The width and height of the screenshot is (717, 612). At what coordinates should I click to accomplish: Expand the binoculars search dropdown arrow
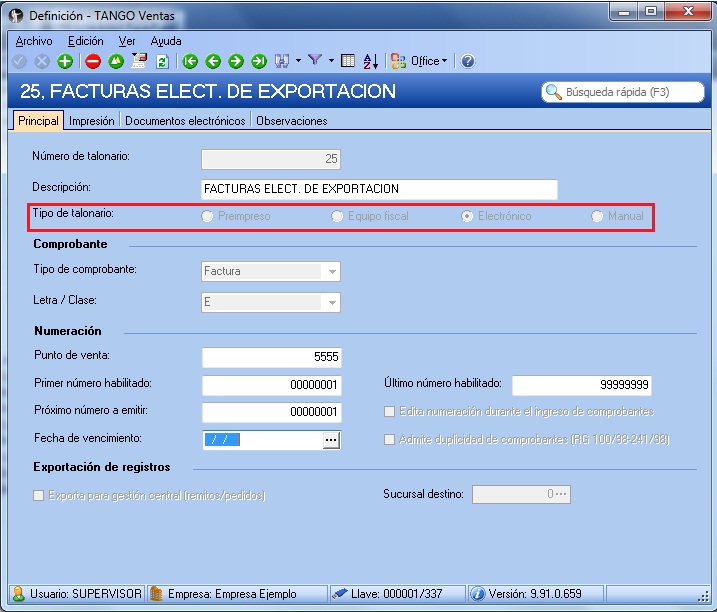pos(298,61)
